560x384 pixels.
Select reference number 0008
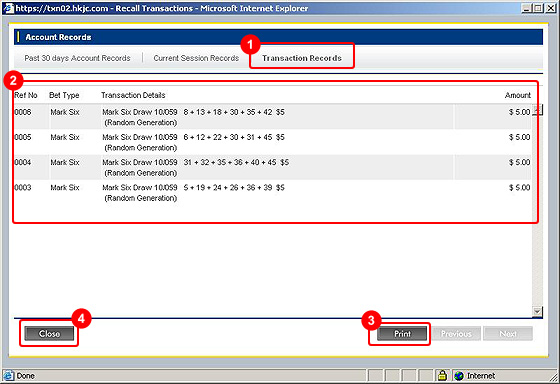pyautogui.click(x=23, y=112)
